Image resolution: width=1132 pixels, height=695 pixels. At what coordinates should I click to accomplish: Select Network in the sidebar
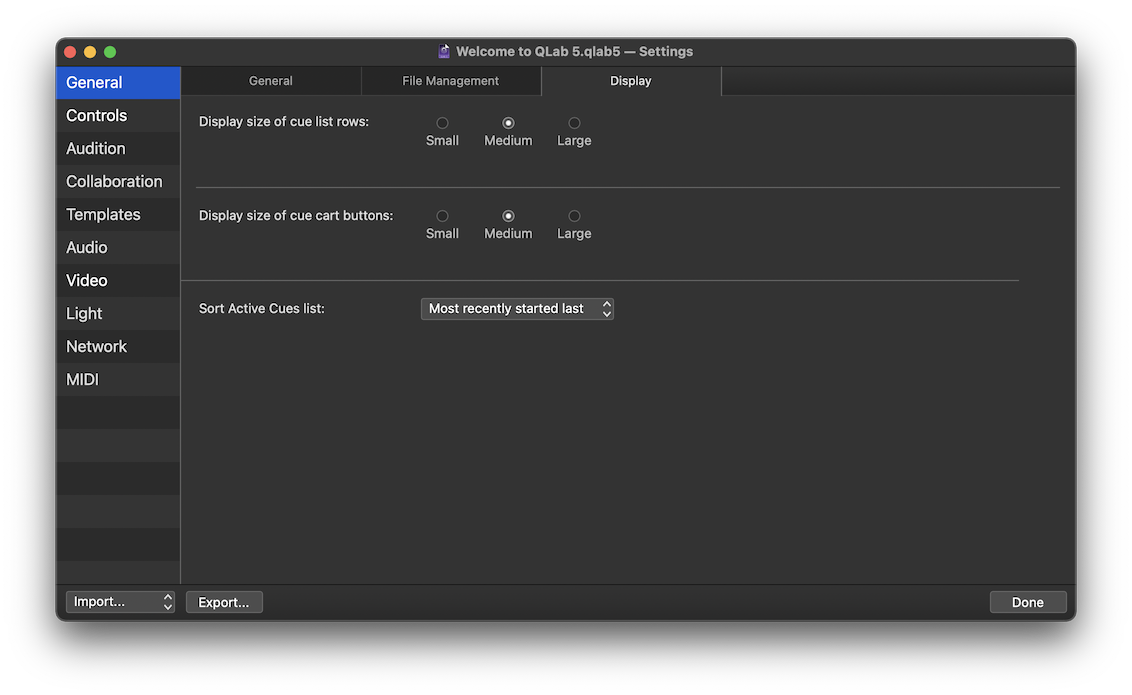tap(96, 347)
